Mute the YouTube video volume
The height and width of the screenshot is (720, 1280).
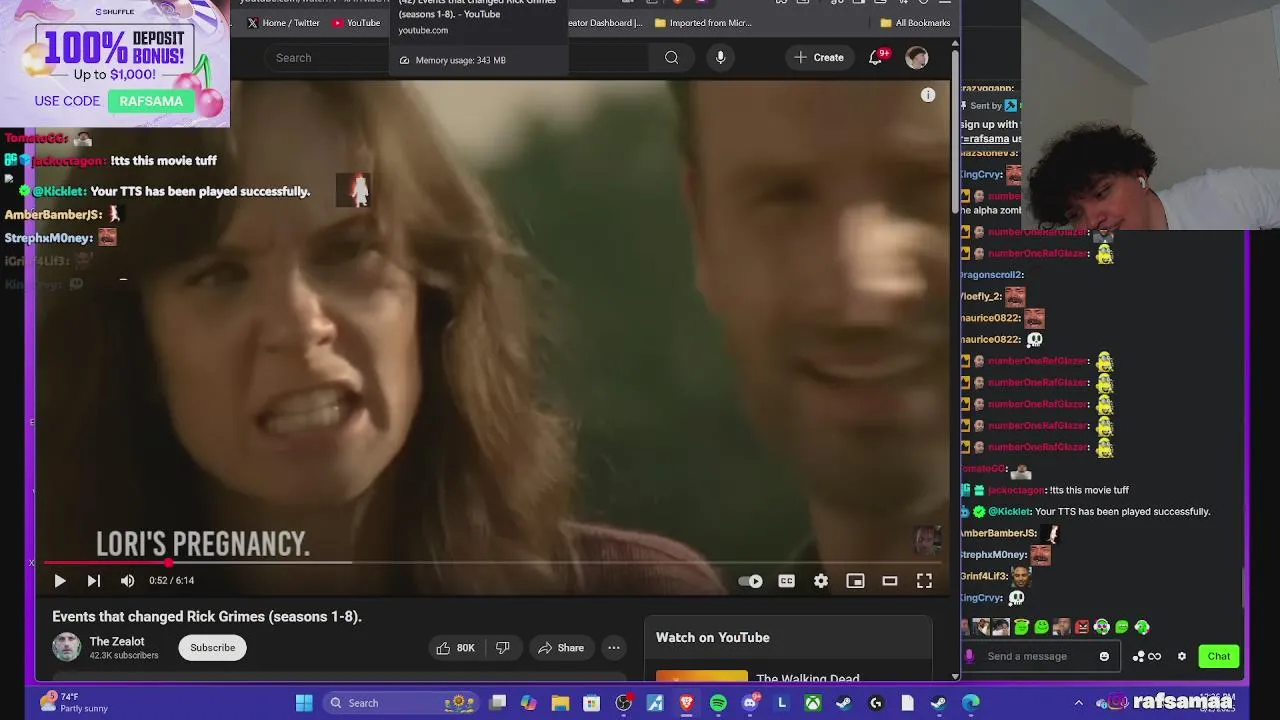(x=127, y=581)
